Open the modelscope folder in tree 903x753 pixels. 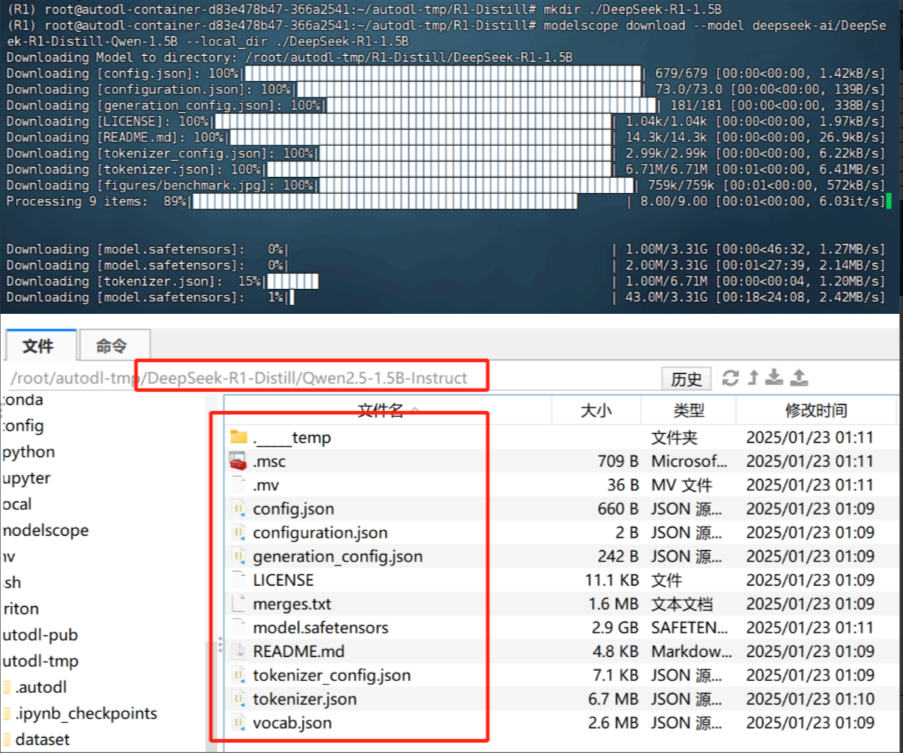45,530
